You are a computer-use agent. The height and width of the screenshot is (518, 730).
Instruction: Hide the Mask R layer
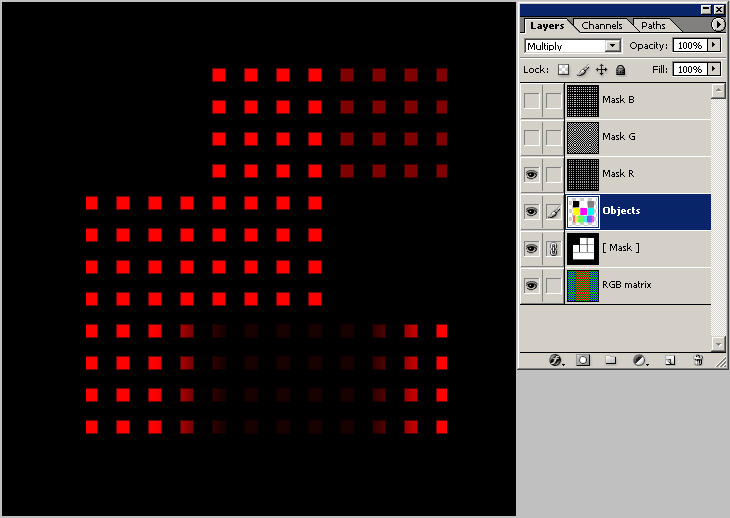pyautogui.click(x=532, y=175)
